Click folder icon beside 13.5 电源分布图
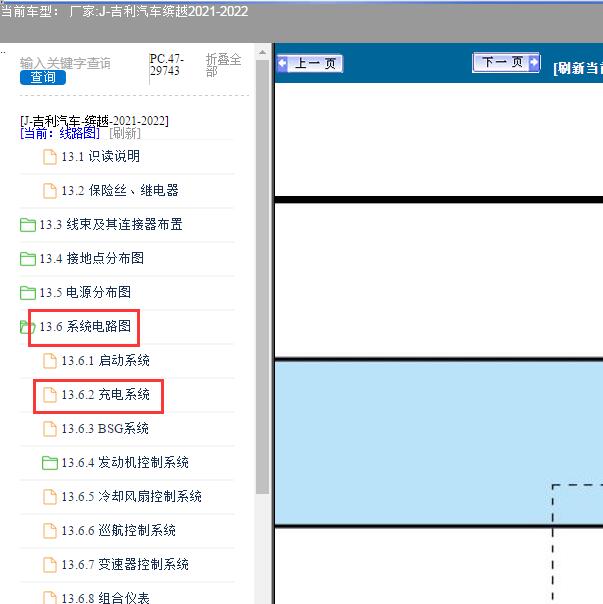603x604 pixels. click(28, 292)
